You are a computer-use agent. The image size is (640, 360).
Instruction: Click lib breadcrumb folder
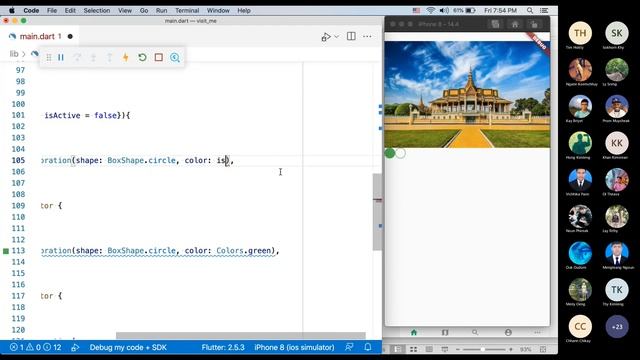pyautogui.click(x=14, y=53)
